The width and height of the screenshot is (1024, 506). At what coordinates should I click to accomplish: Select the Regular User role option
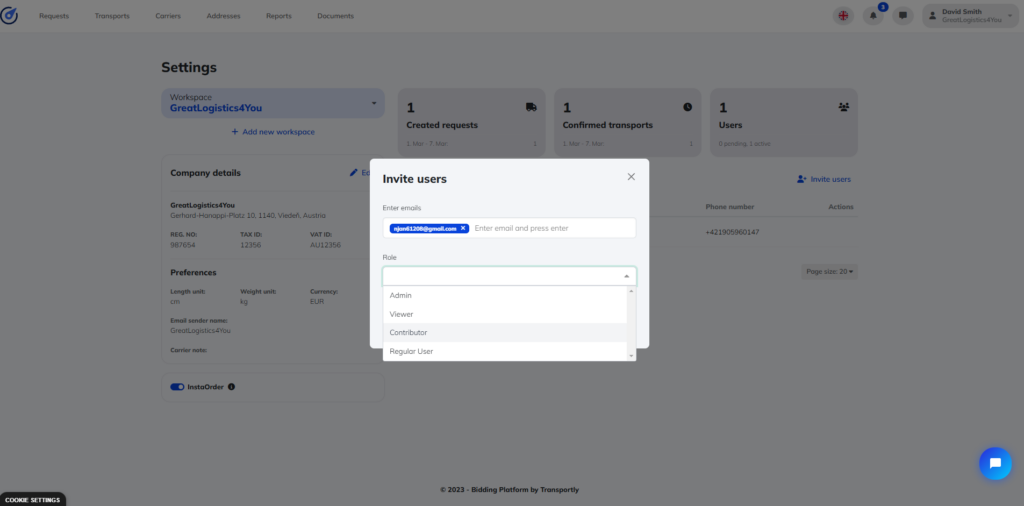505,351
